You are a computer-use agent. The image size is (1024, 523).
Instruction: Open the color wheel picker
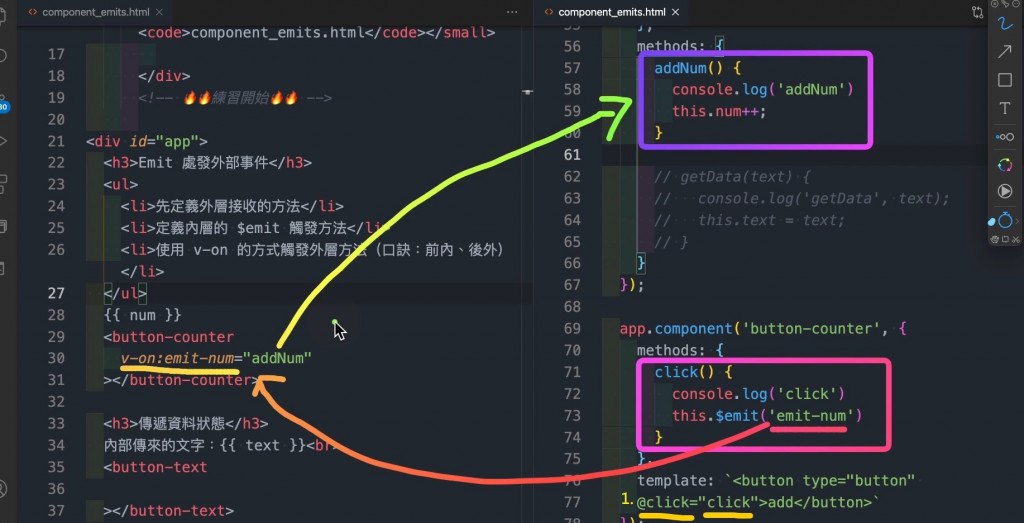(x=1004, y=164)
